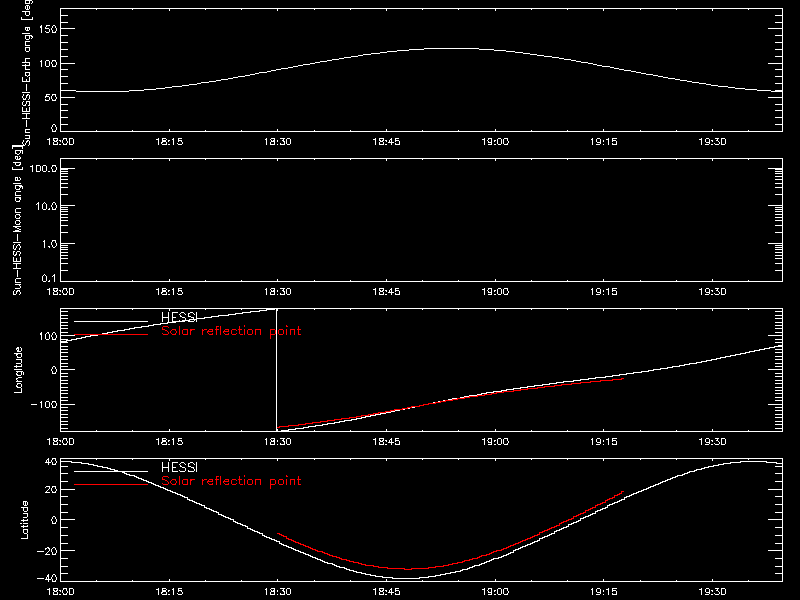
Task: Click the 'Latitude' y-axis title
Action: (24, 520)
